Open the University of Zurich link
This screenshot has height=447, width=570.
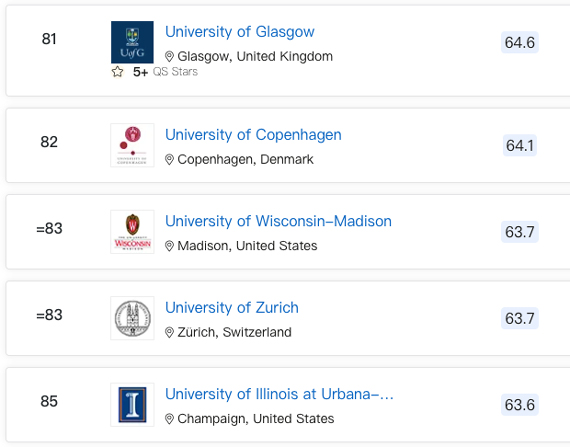pos(232,308)
